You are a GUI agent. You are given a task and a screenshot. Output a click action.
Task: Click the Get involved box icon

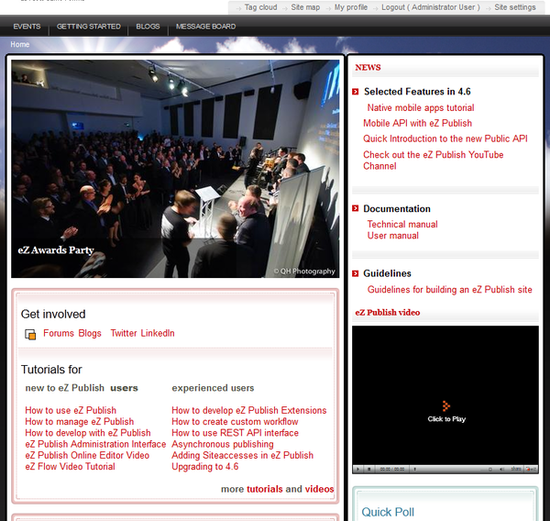(30, 334)
